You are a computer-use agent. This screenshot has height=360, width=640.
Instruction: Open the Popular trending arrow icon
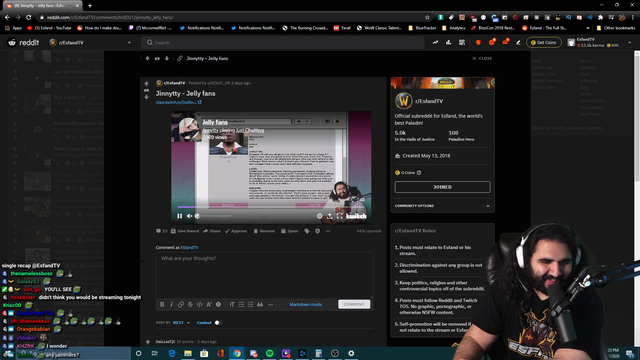(x=435, y=42)
